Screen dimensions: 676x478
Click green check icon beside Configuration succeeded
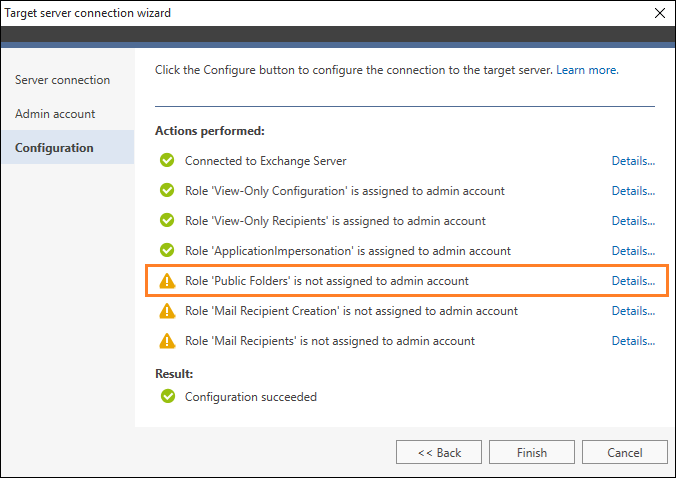[168, 396]
